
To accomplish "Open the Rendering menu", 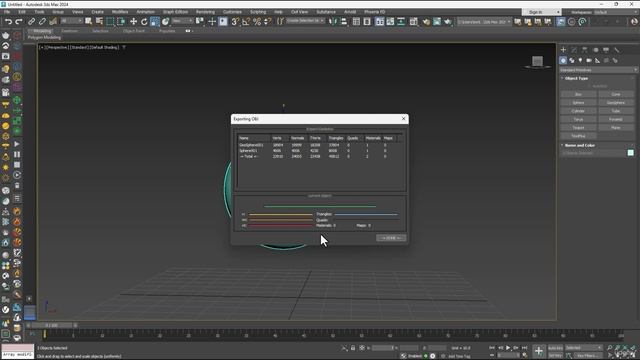I will point(205,12).
